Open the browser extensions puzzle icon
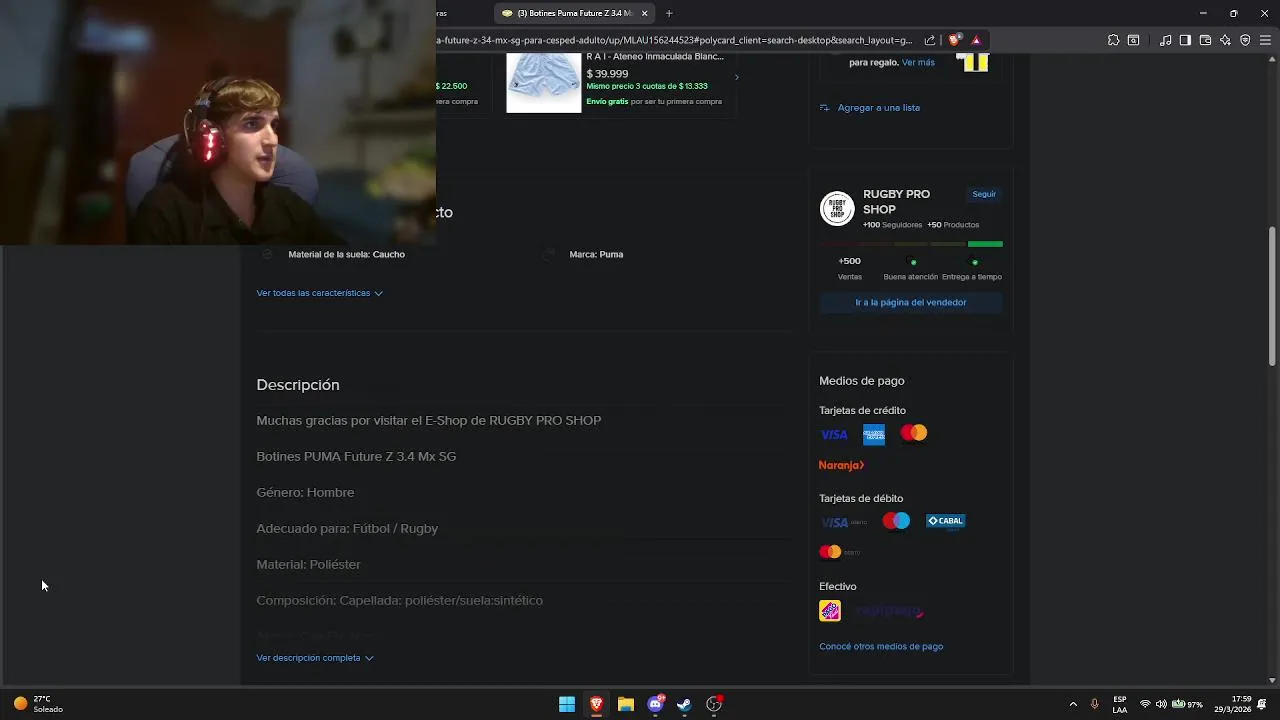The width and height of the screenshot is (1280, 720). (1113, 40)
